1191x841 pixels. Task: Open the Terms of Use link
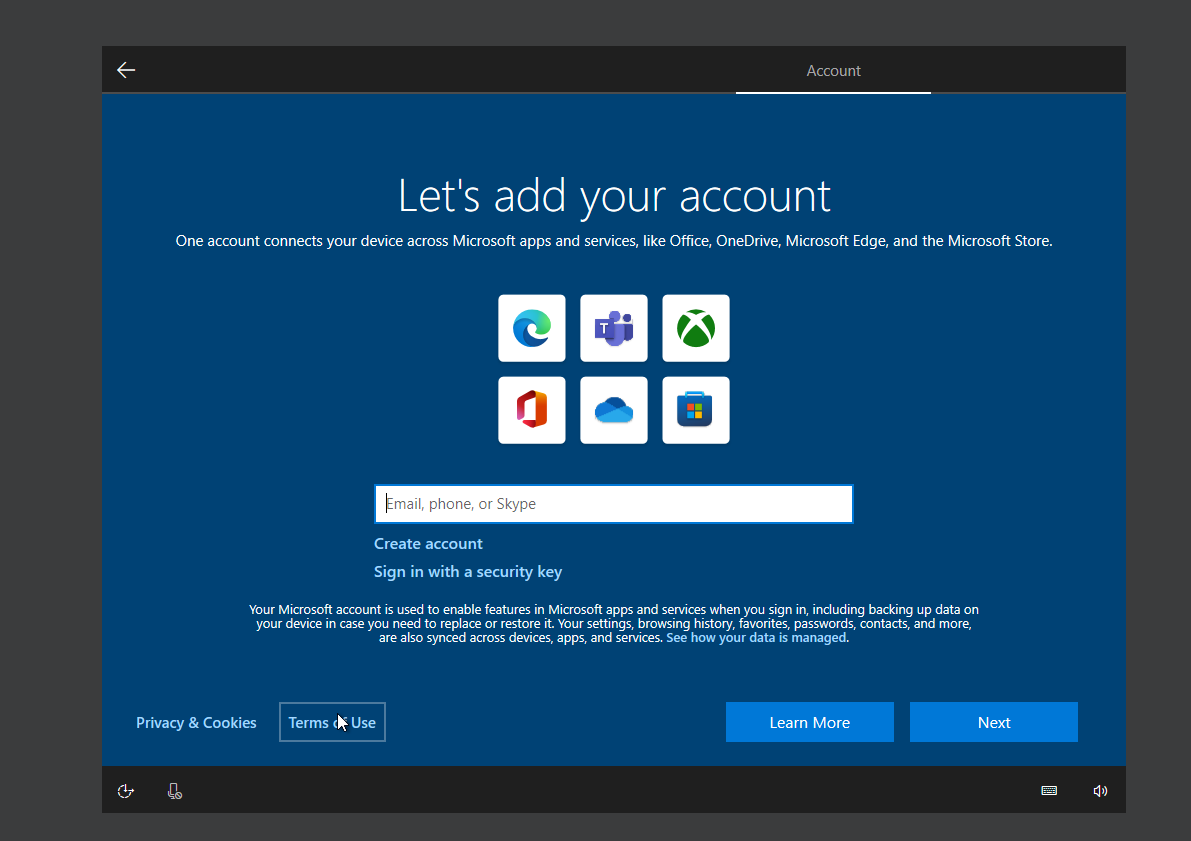pos(332,722)
